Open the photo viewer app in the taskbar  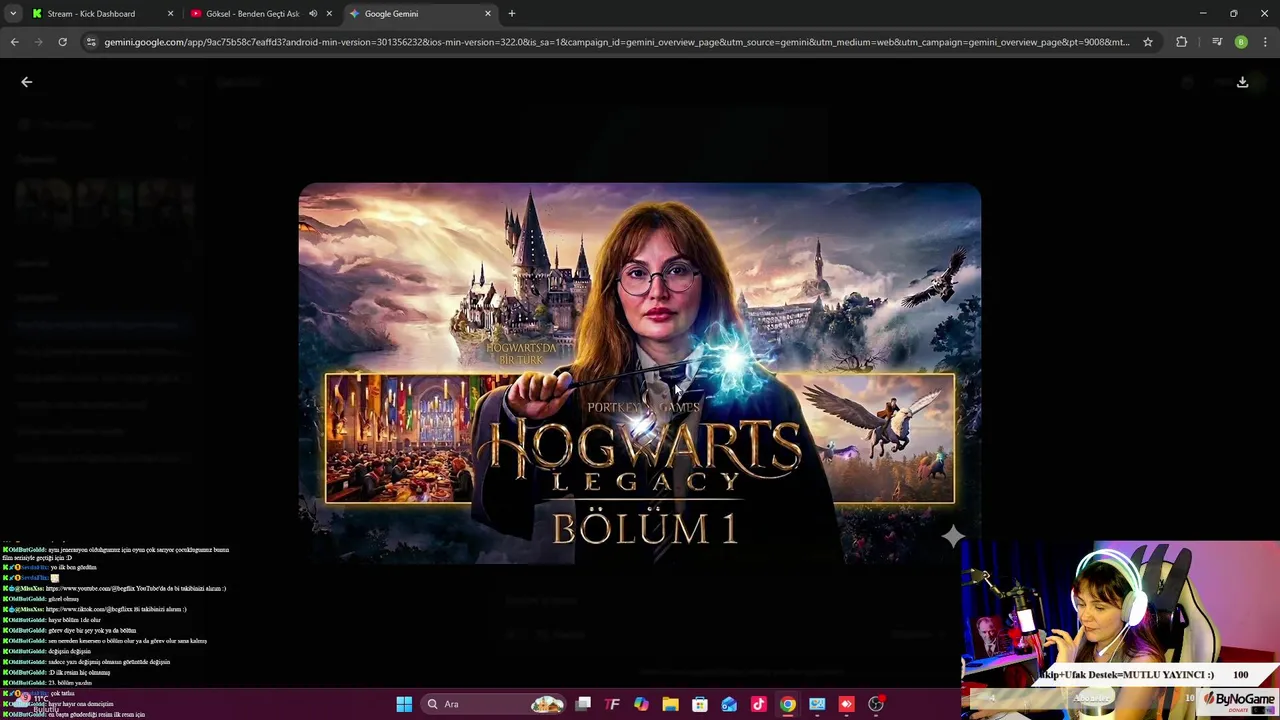coord(817,704)
